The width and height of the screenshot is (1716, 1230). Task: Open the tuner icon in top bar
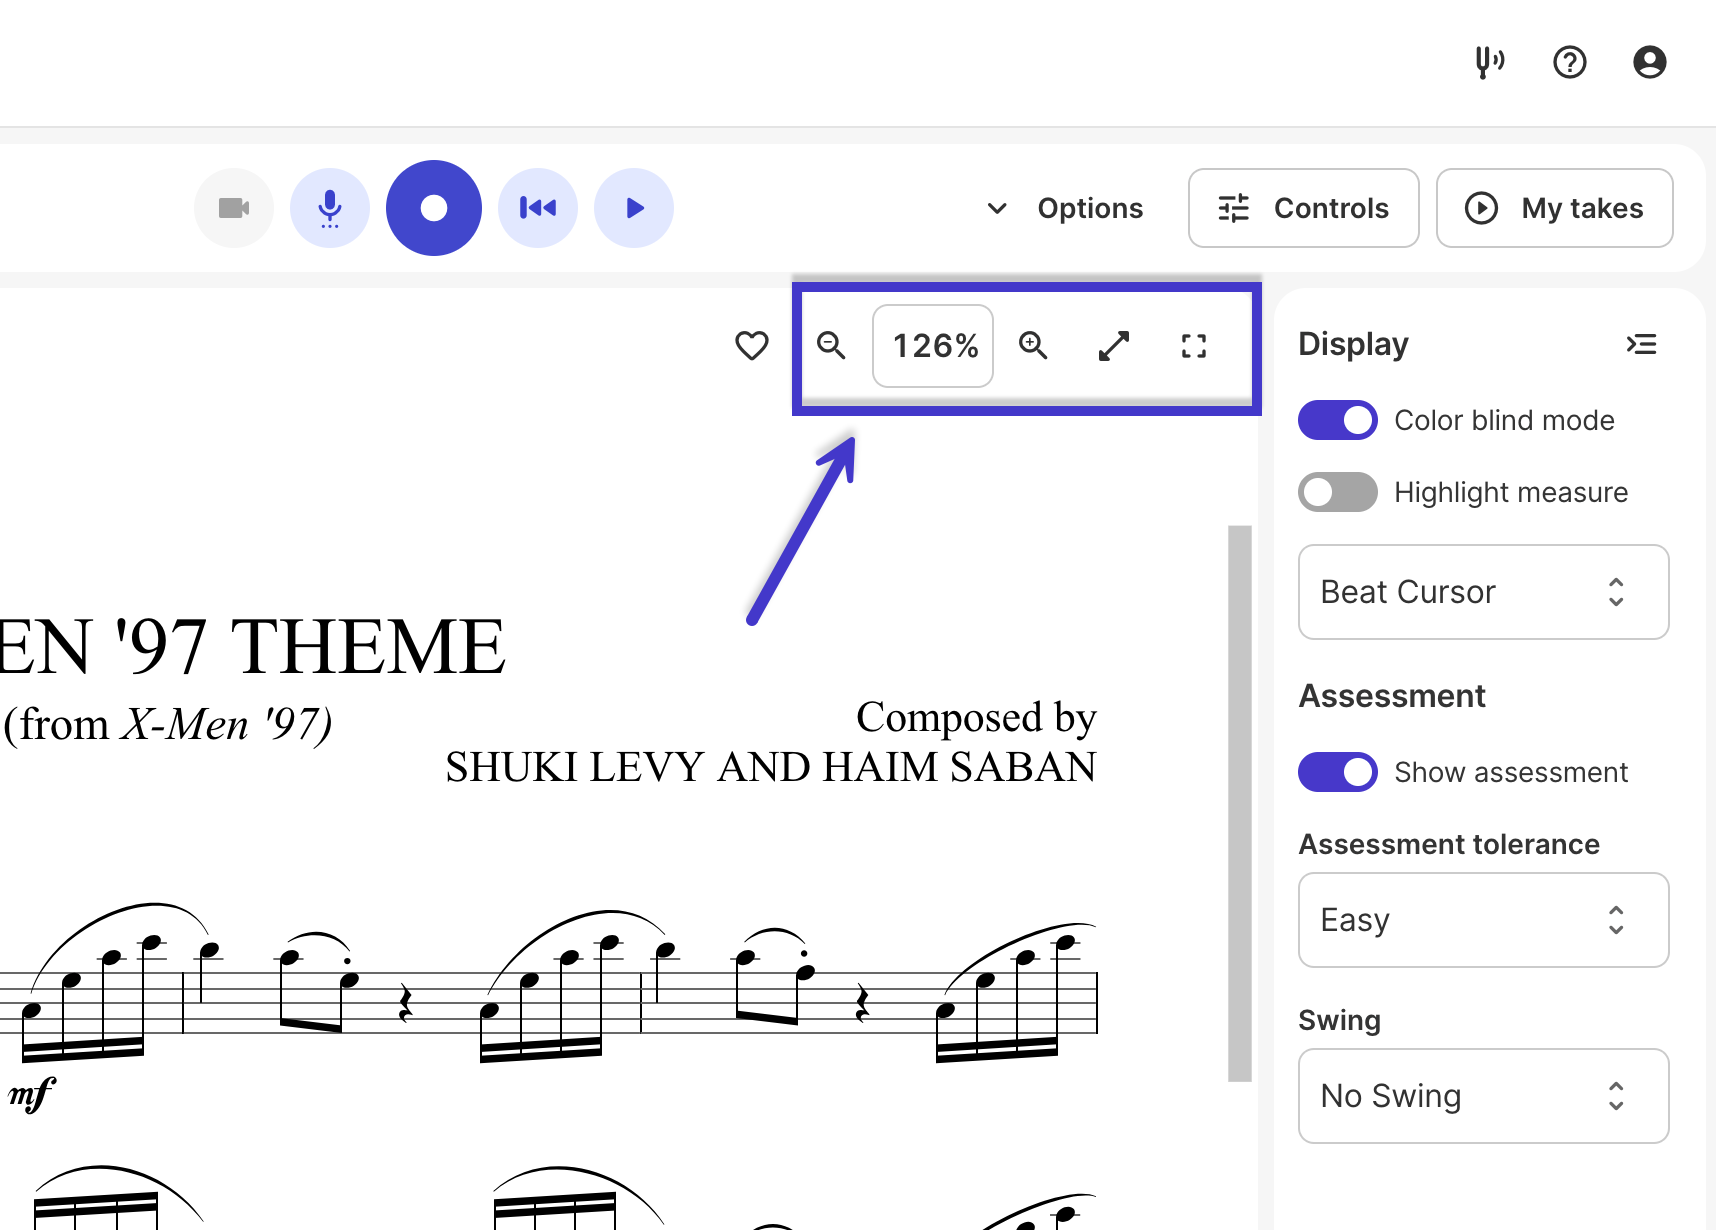1490,62
